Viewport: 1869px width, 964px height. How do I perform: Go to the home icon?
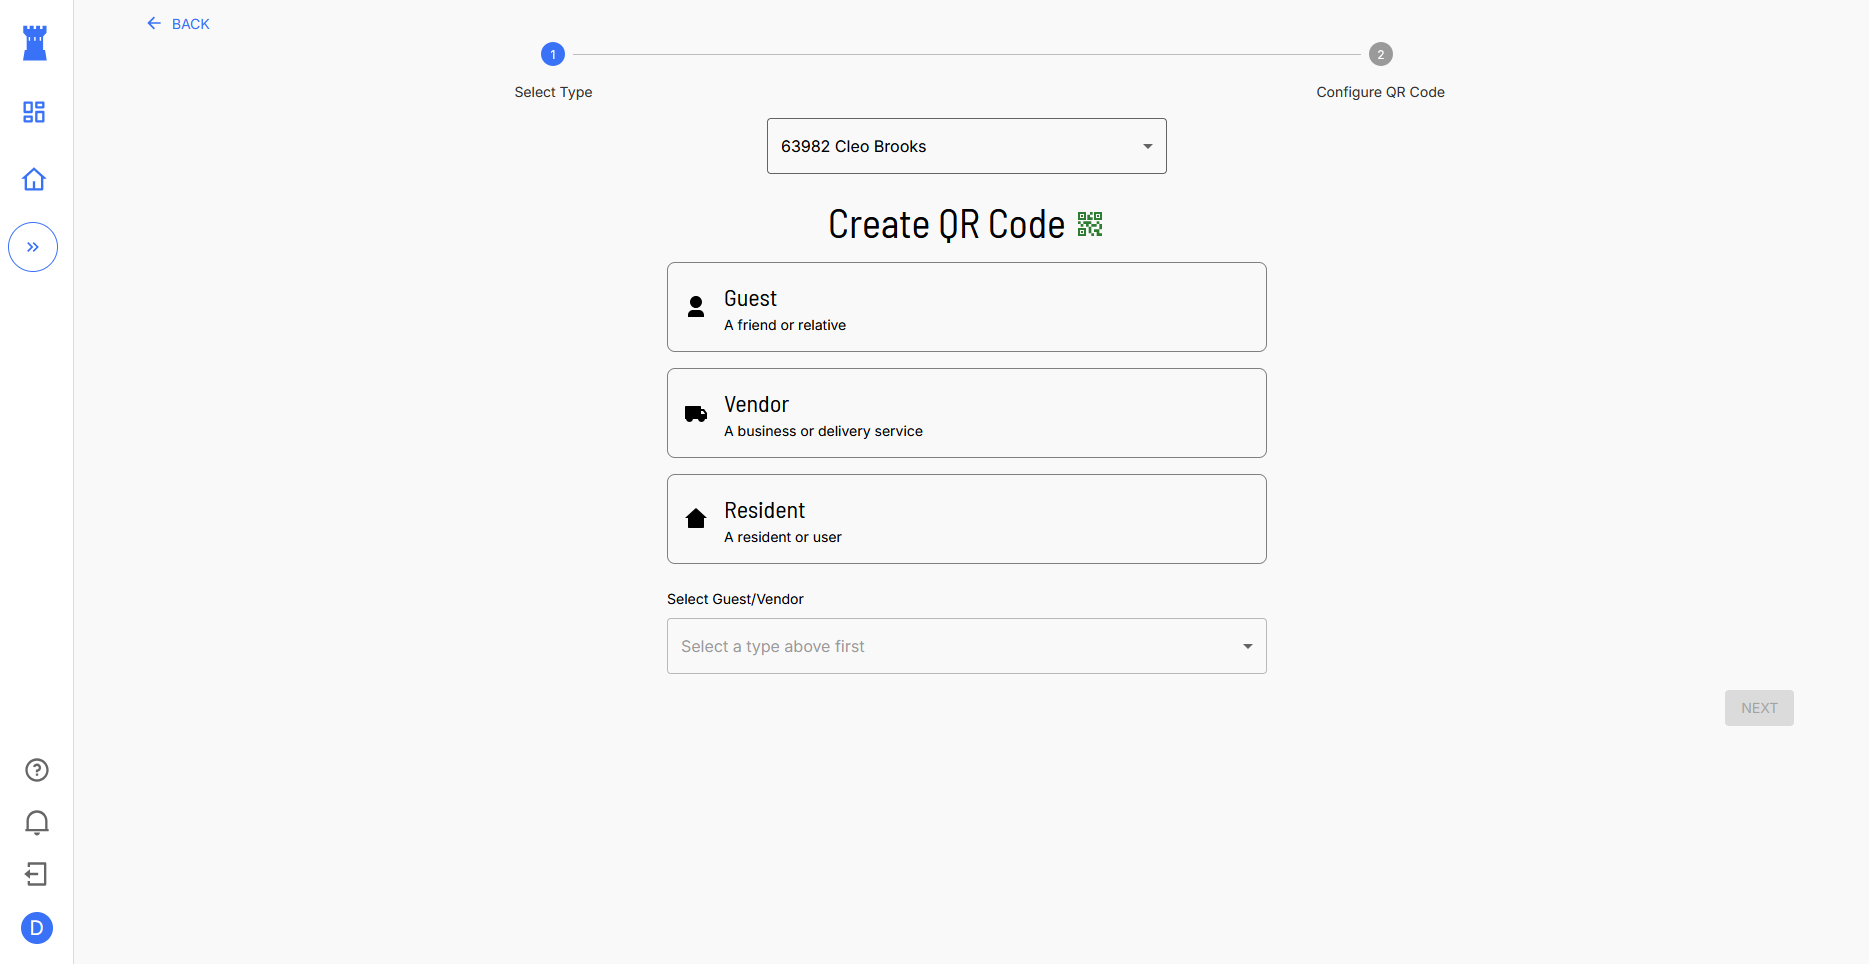(x=34, y=180)
